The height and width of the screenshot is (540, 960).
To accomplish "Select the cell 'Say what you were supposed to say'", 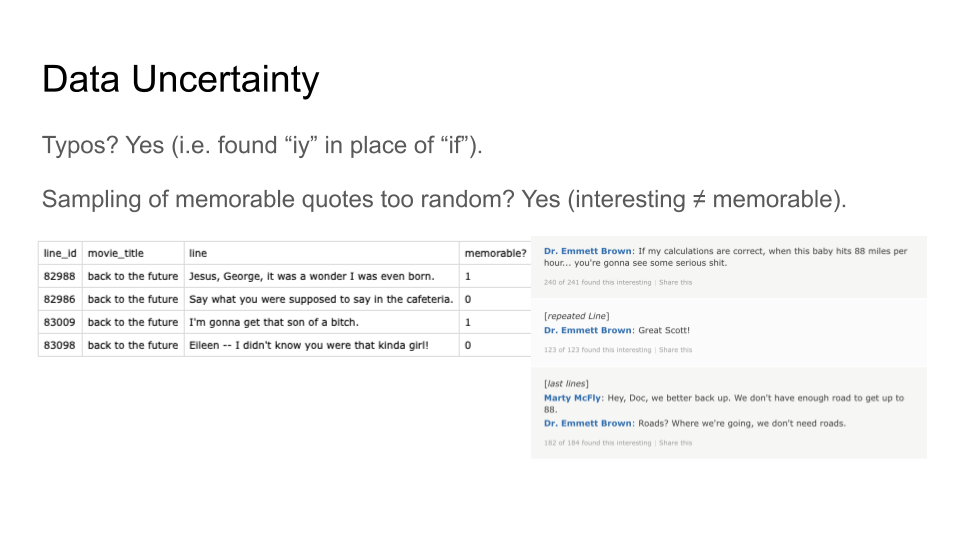I will pos(321,299).
